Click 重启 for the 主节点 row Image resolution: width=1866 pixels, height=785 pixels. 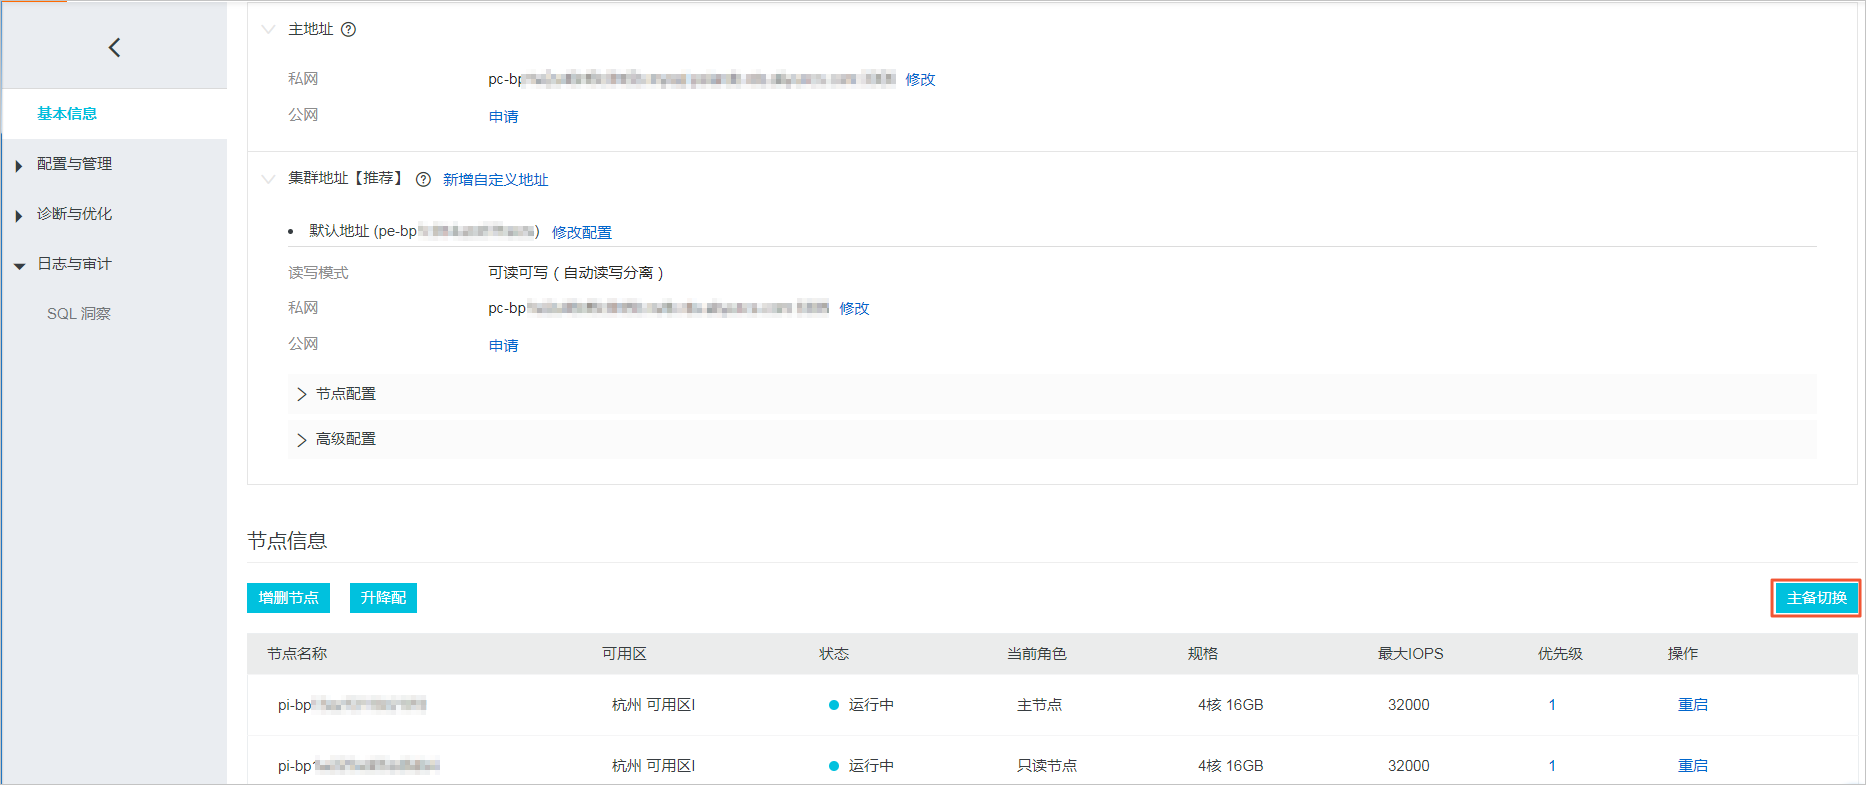[1693, 705]
